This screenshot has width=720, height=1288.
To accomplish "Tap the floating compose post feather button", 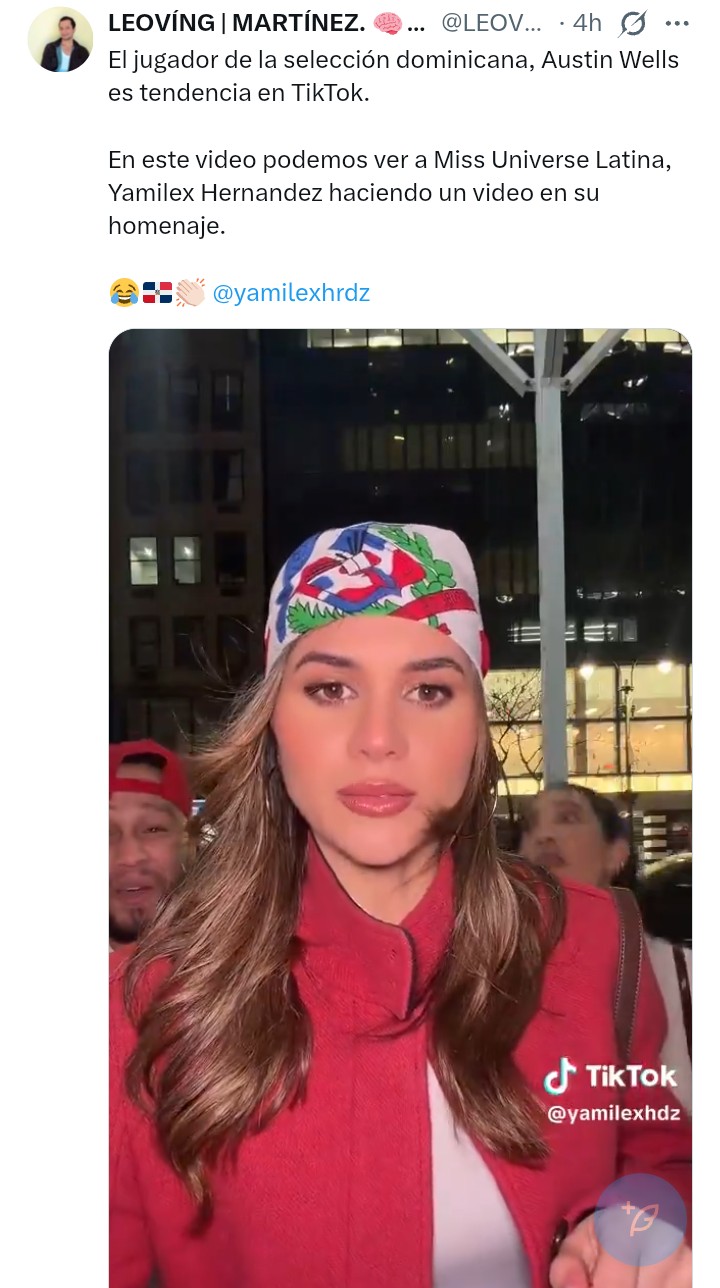I will (x=640, y=1220).
